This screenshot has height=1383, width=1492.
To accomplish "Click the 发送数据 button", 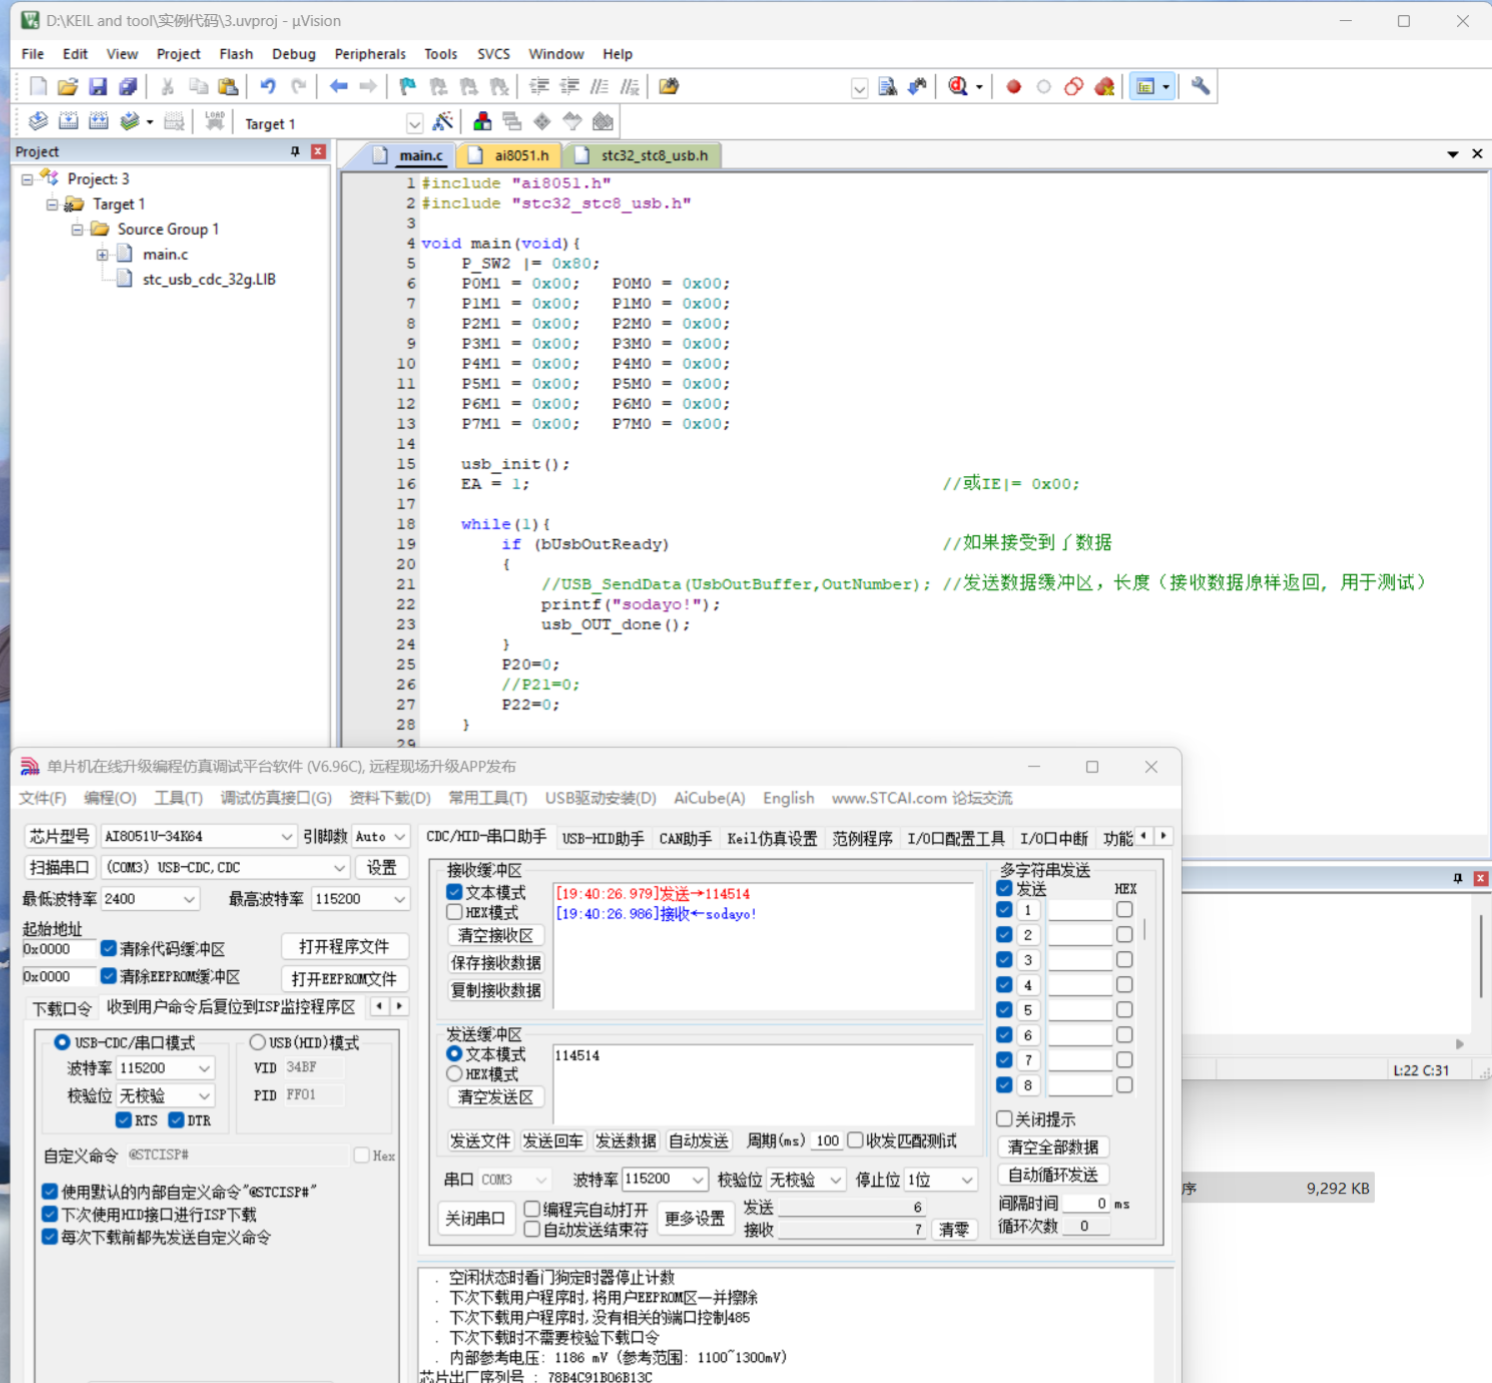I will point(625,1141).
